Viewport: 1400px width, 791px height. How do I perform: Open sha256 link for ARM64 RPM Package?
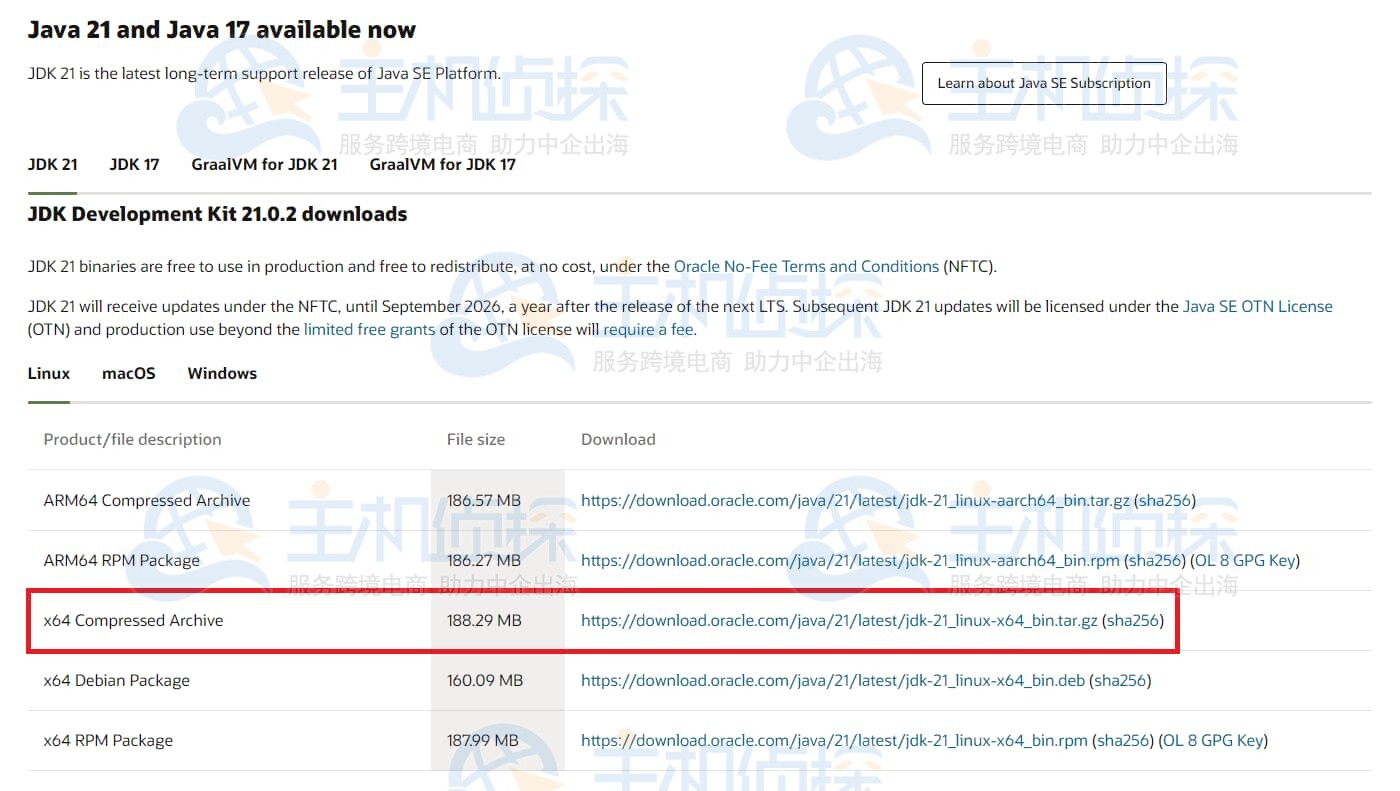click(x=1157, y=560)
